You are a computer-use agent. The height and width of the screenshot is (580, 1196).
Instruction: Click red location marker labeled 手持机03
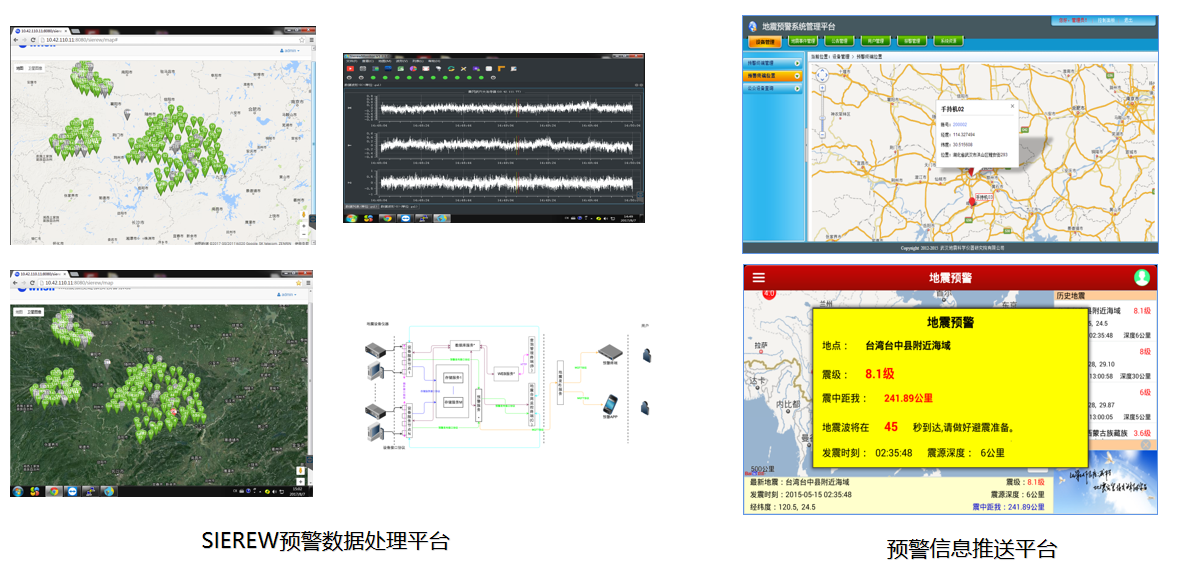pyautogui.click(x=971, y=203)
